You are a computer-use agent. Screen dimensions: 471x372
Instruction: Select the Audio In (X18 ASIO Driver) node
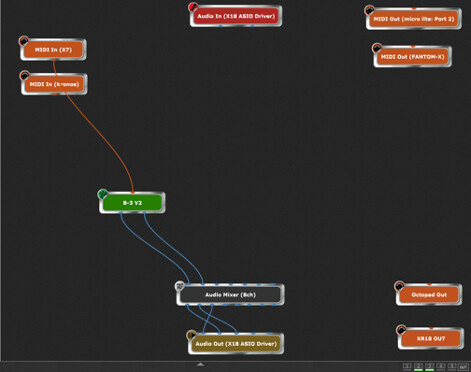coord(236,16)
